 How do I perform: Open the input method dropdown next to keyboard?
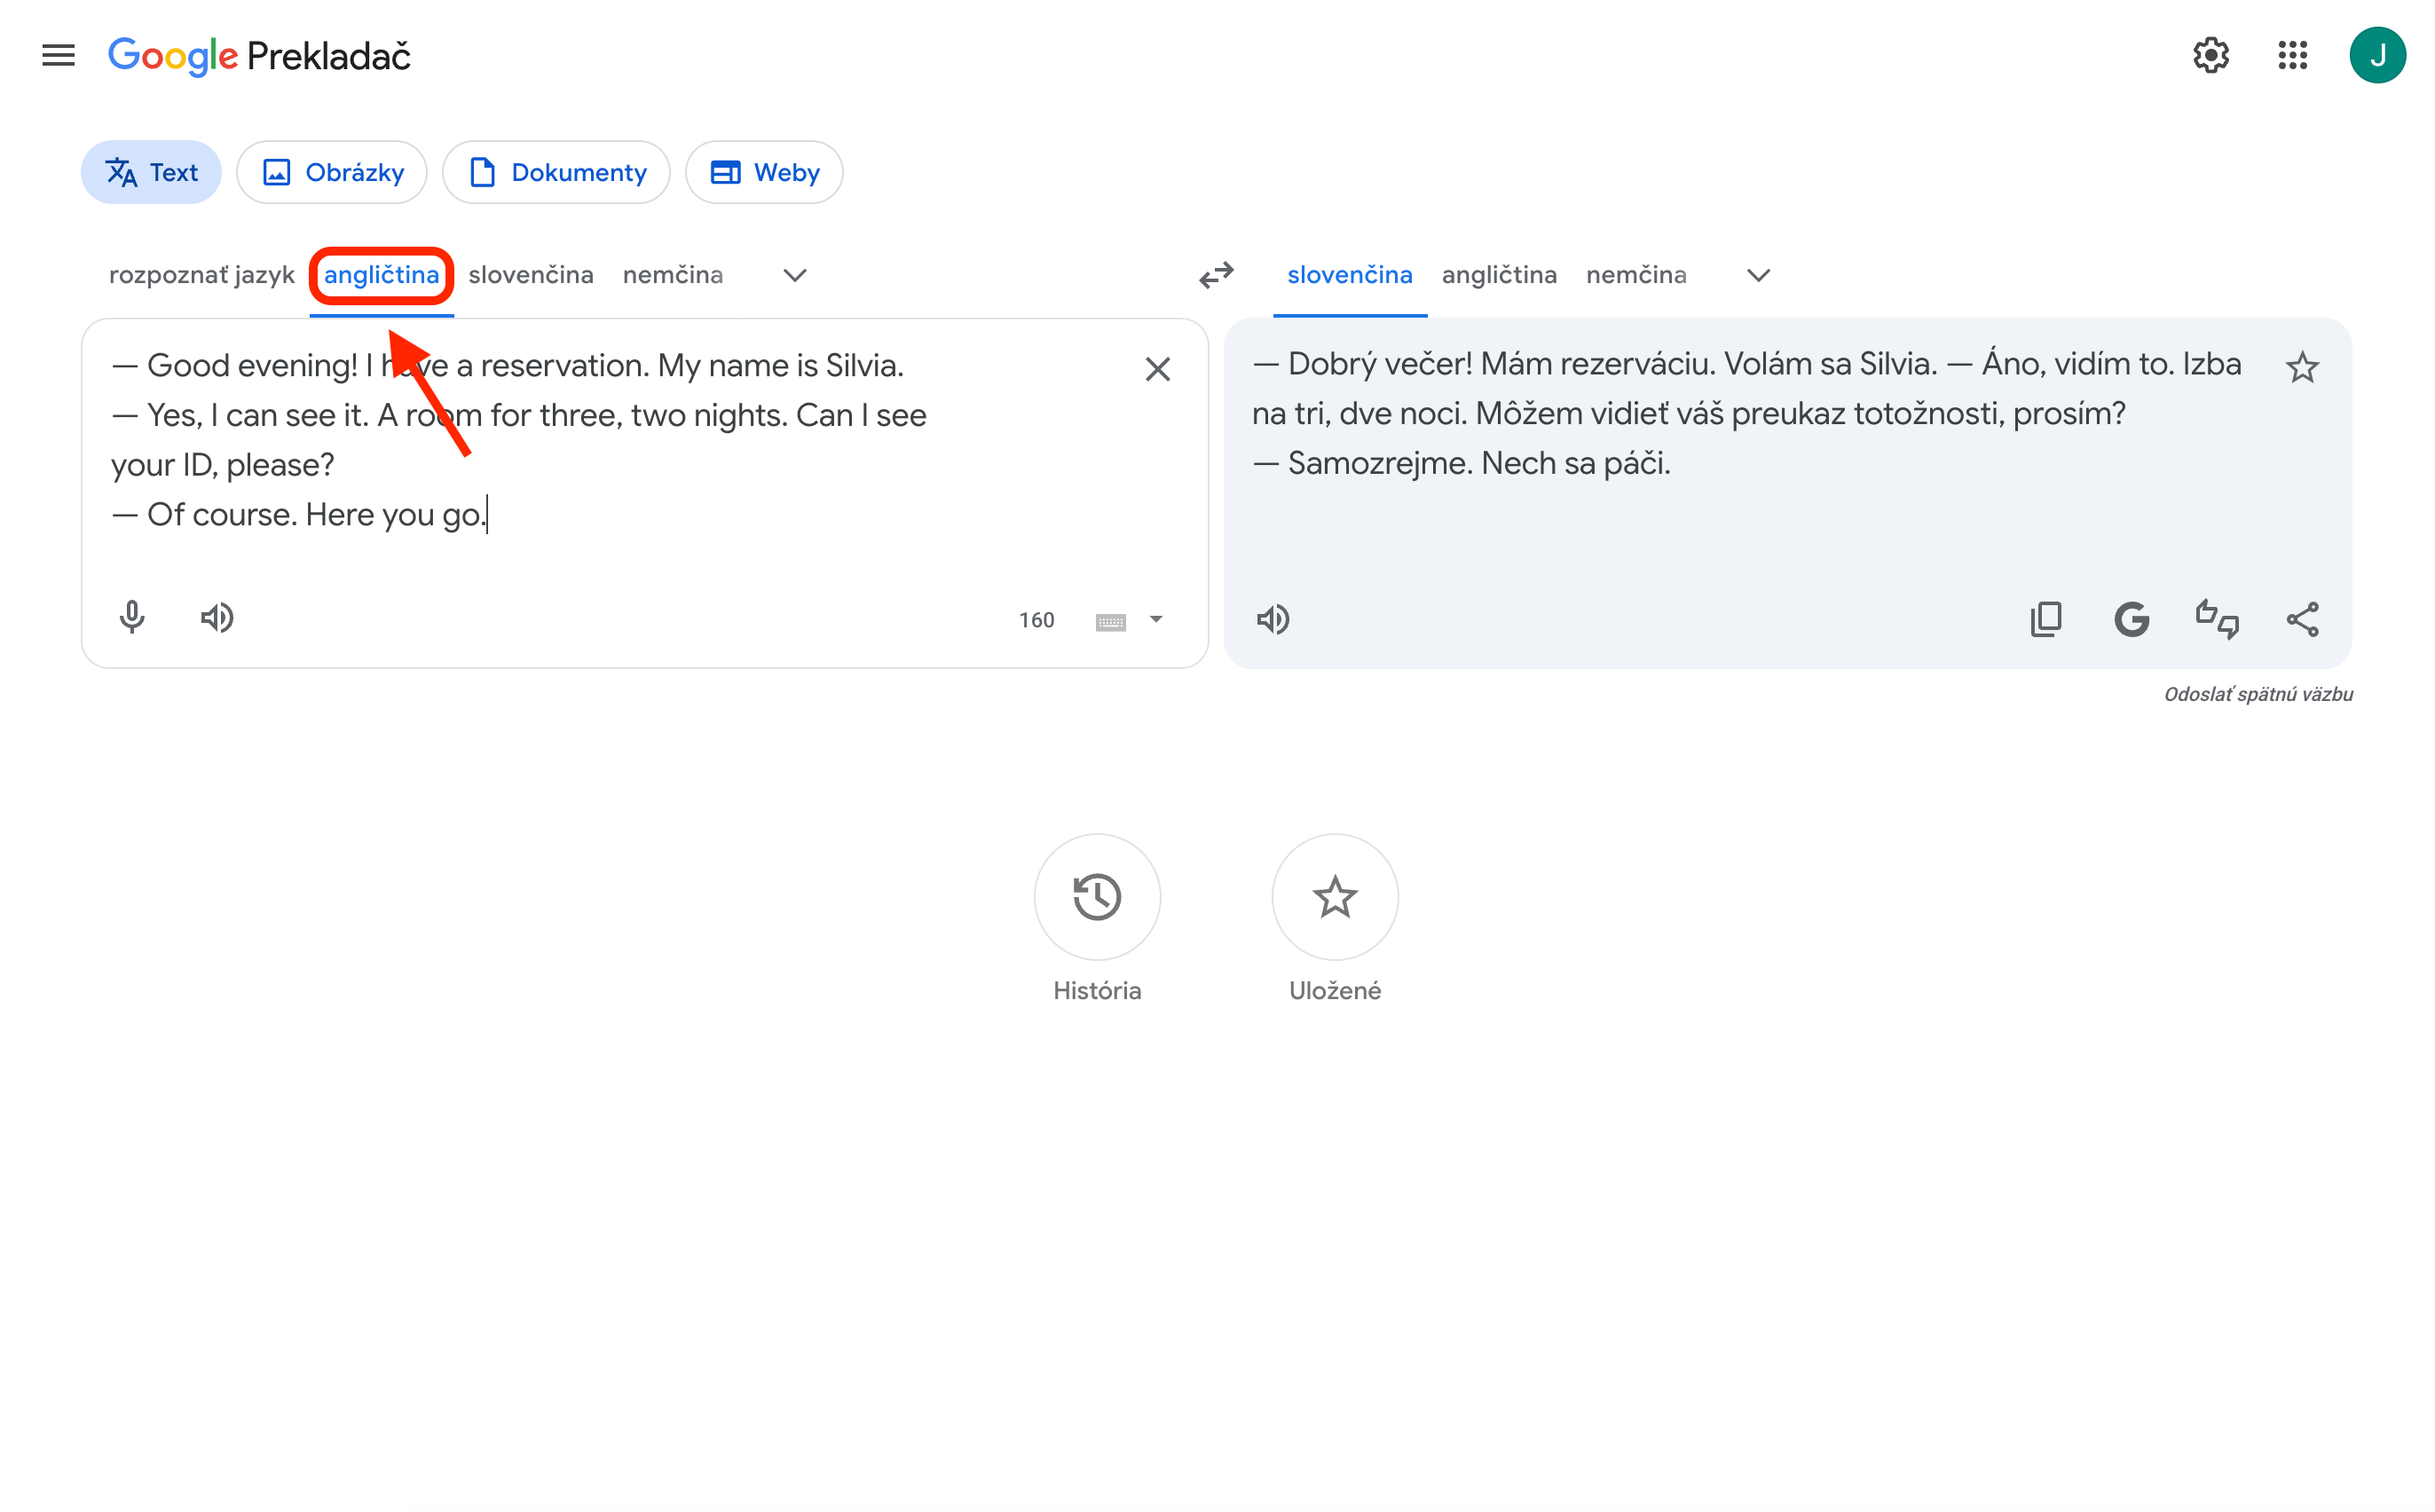(x=1156, y=620)
